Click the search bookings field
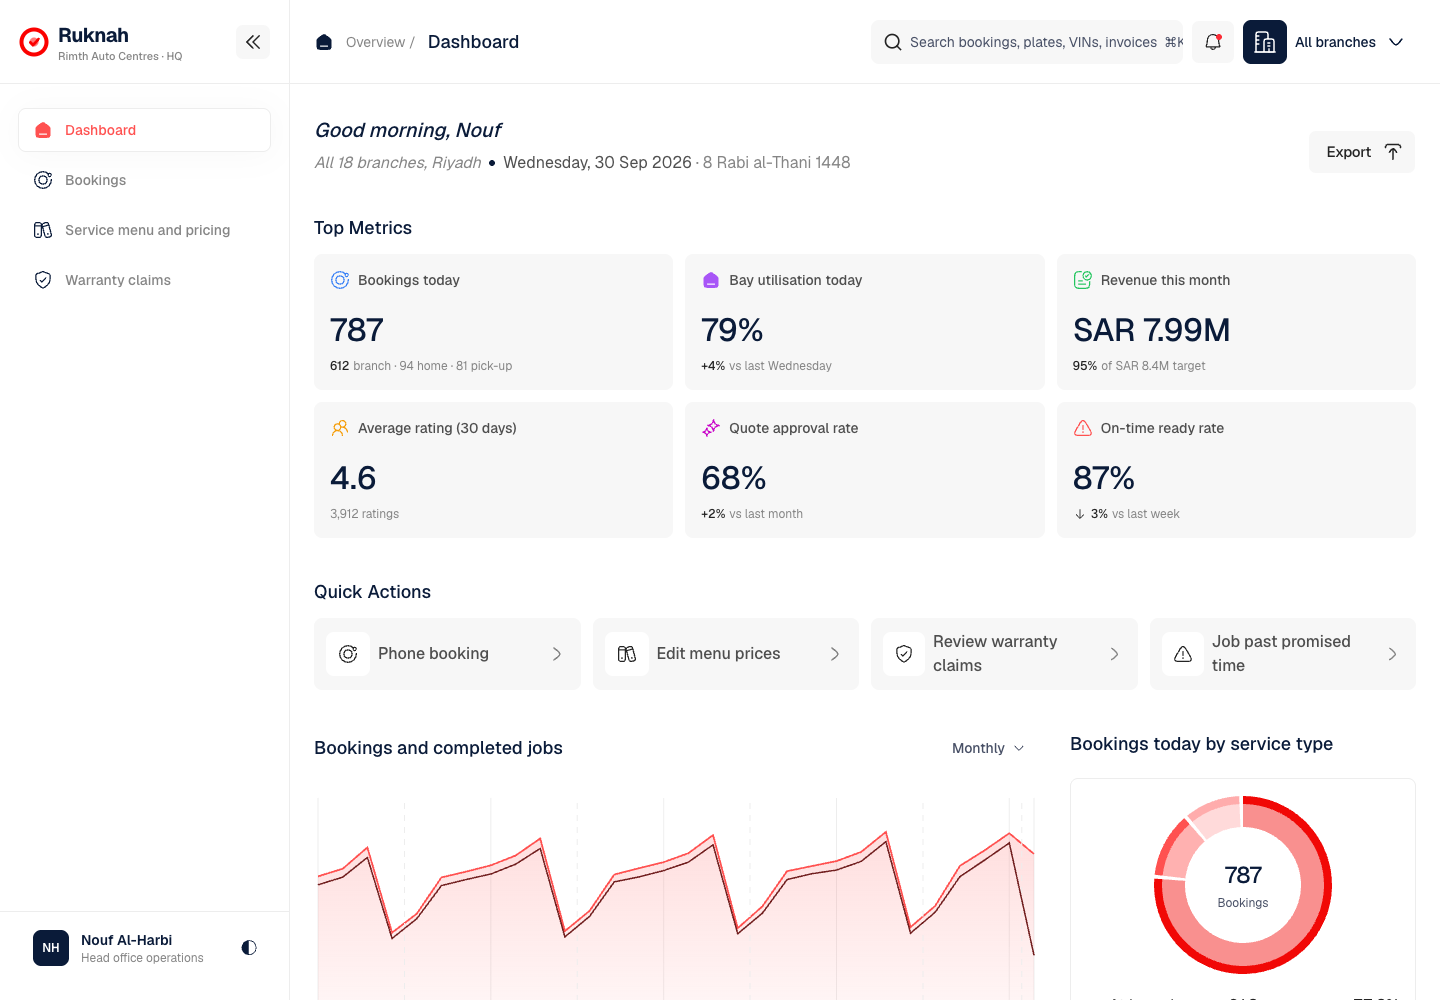1440x1000 pixels. [1027, 42]
